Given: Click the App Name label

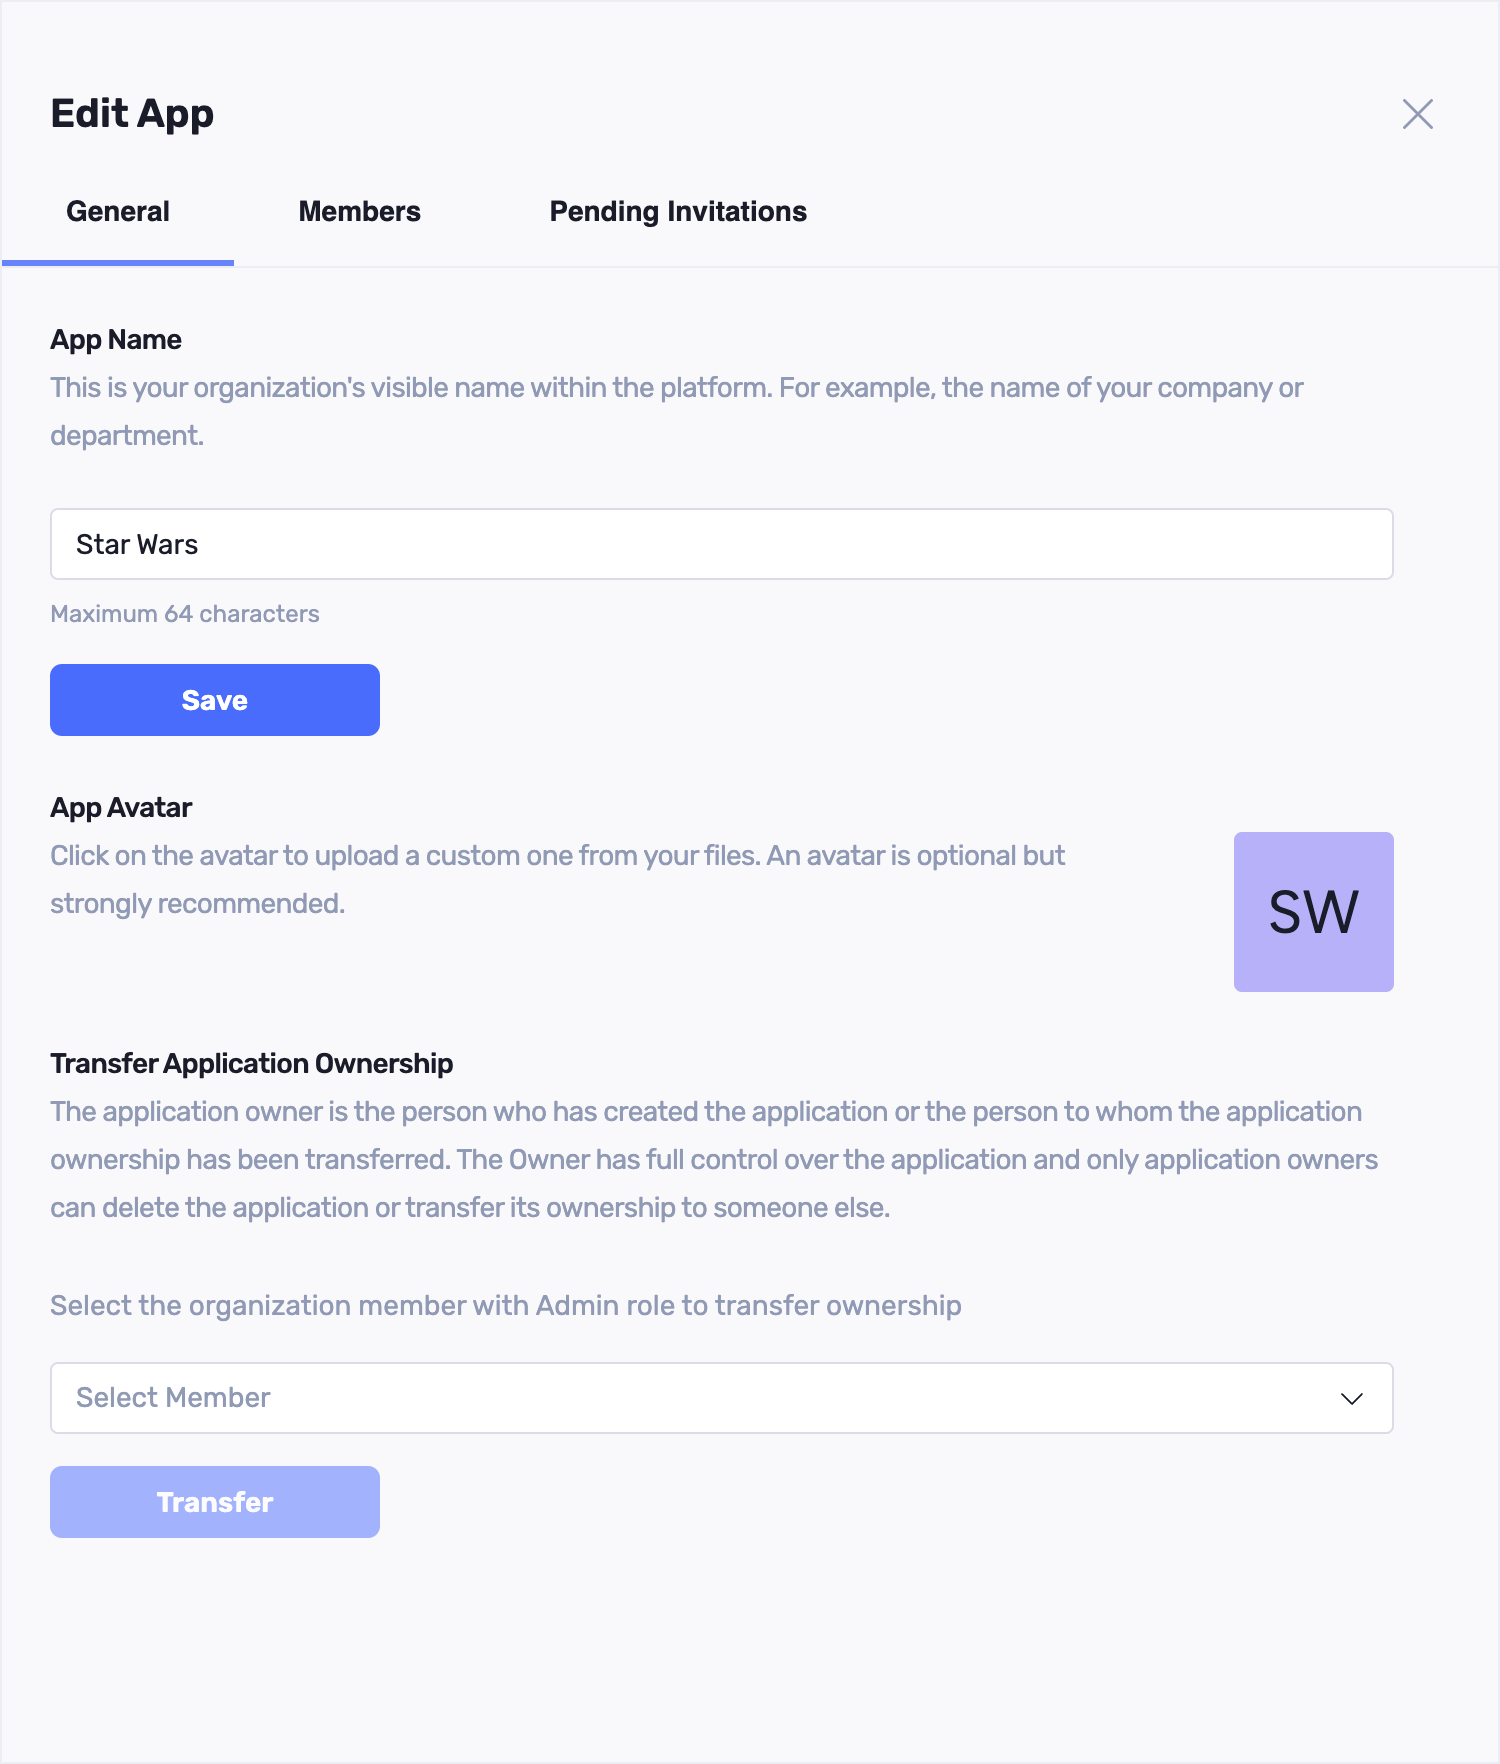Looking at the screenshot, I should pos(116,340).
